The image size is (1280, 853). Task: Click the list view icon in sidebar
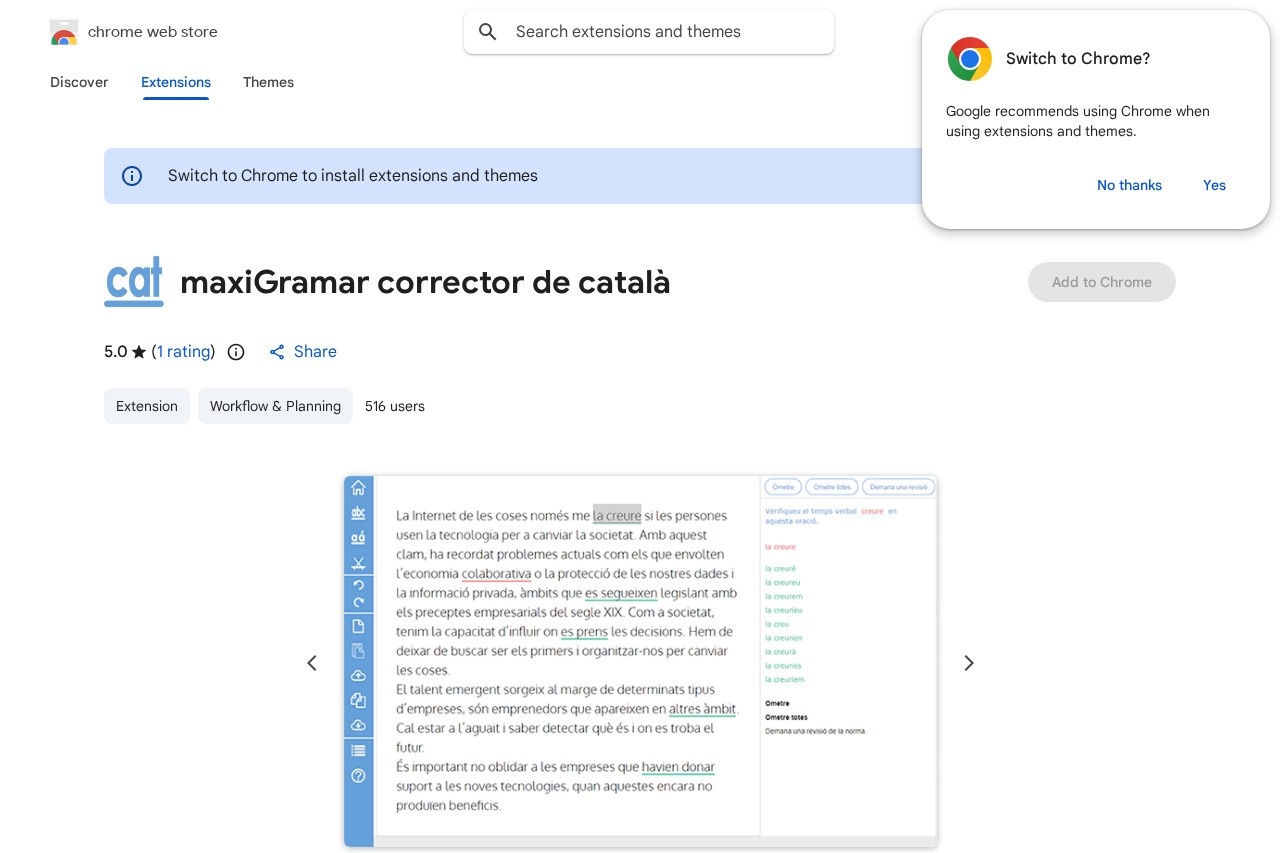pyautogui.click(x=358, y=750)
